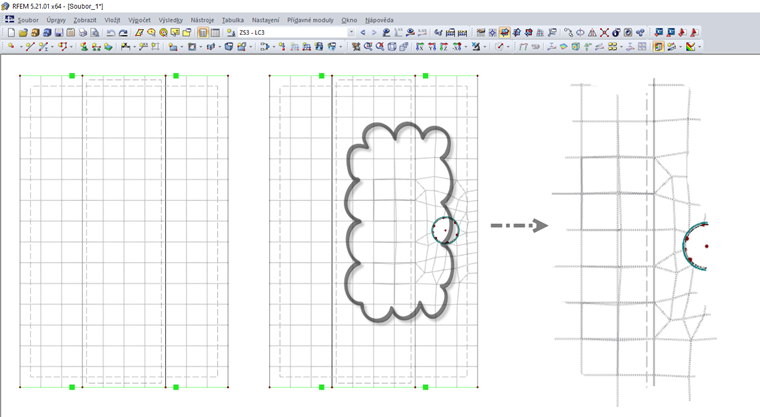Open the Úpravy menu
The image size is (760, 417).
point(56,20)
